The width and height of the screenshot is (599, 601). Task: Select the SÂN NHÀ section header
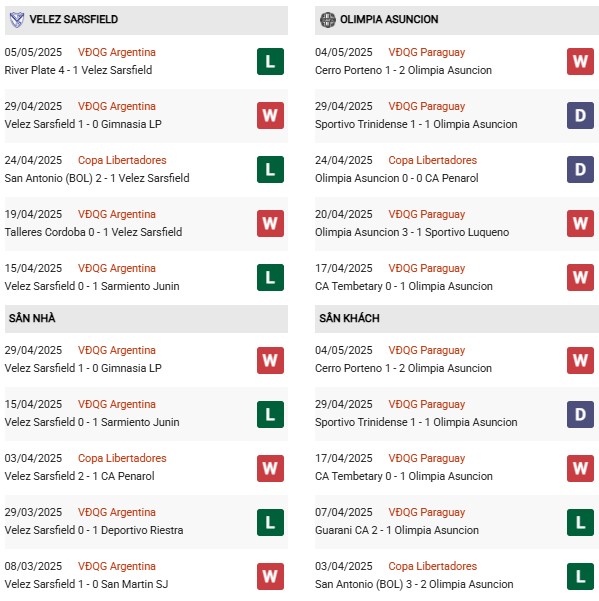(146, 319)
